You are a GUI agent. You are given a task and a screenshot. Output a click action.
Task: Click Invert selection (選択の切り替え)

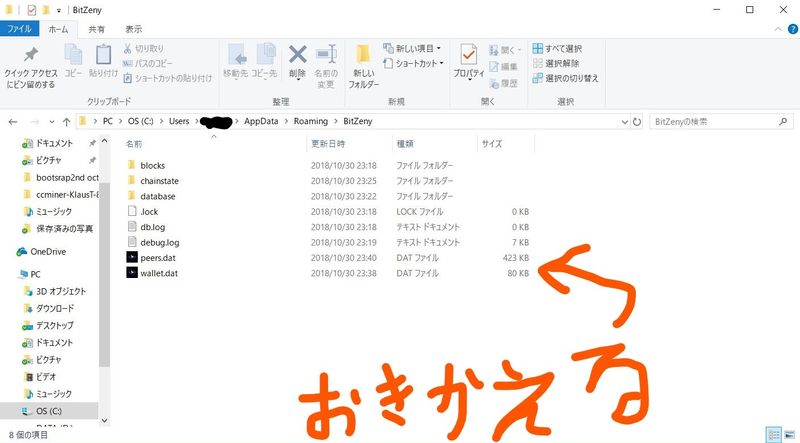pyautogui.click(x=565, y=78)
